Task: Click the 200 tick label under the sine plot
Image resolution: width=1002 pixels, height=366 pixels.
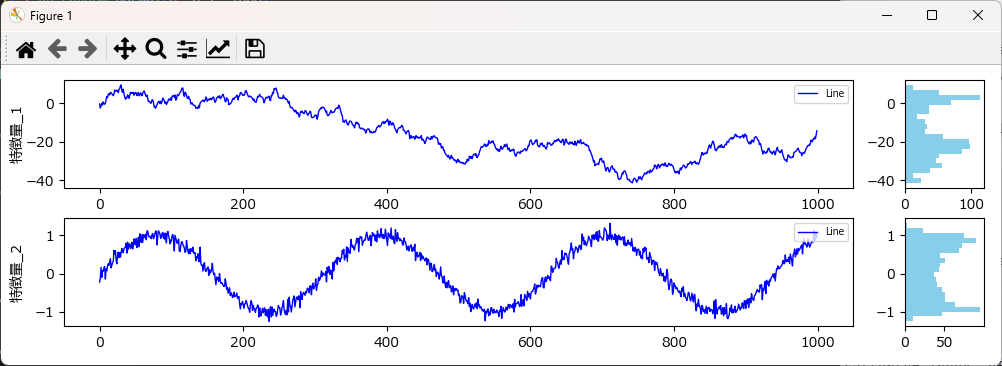Action: tap(243, 343)
